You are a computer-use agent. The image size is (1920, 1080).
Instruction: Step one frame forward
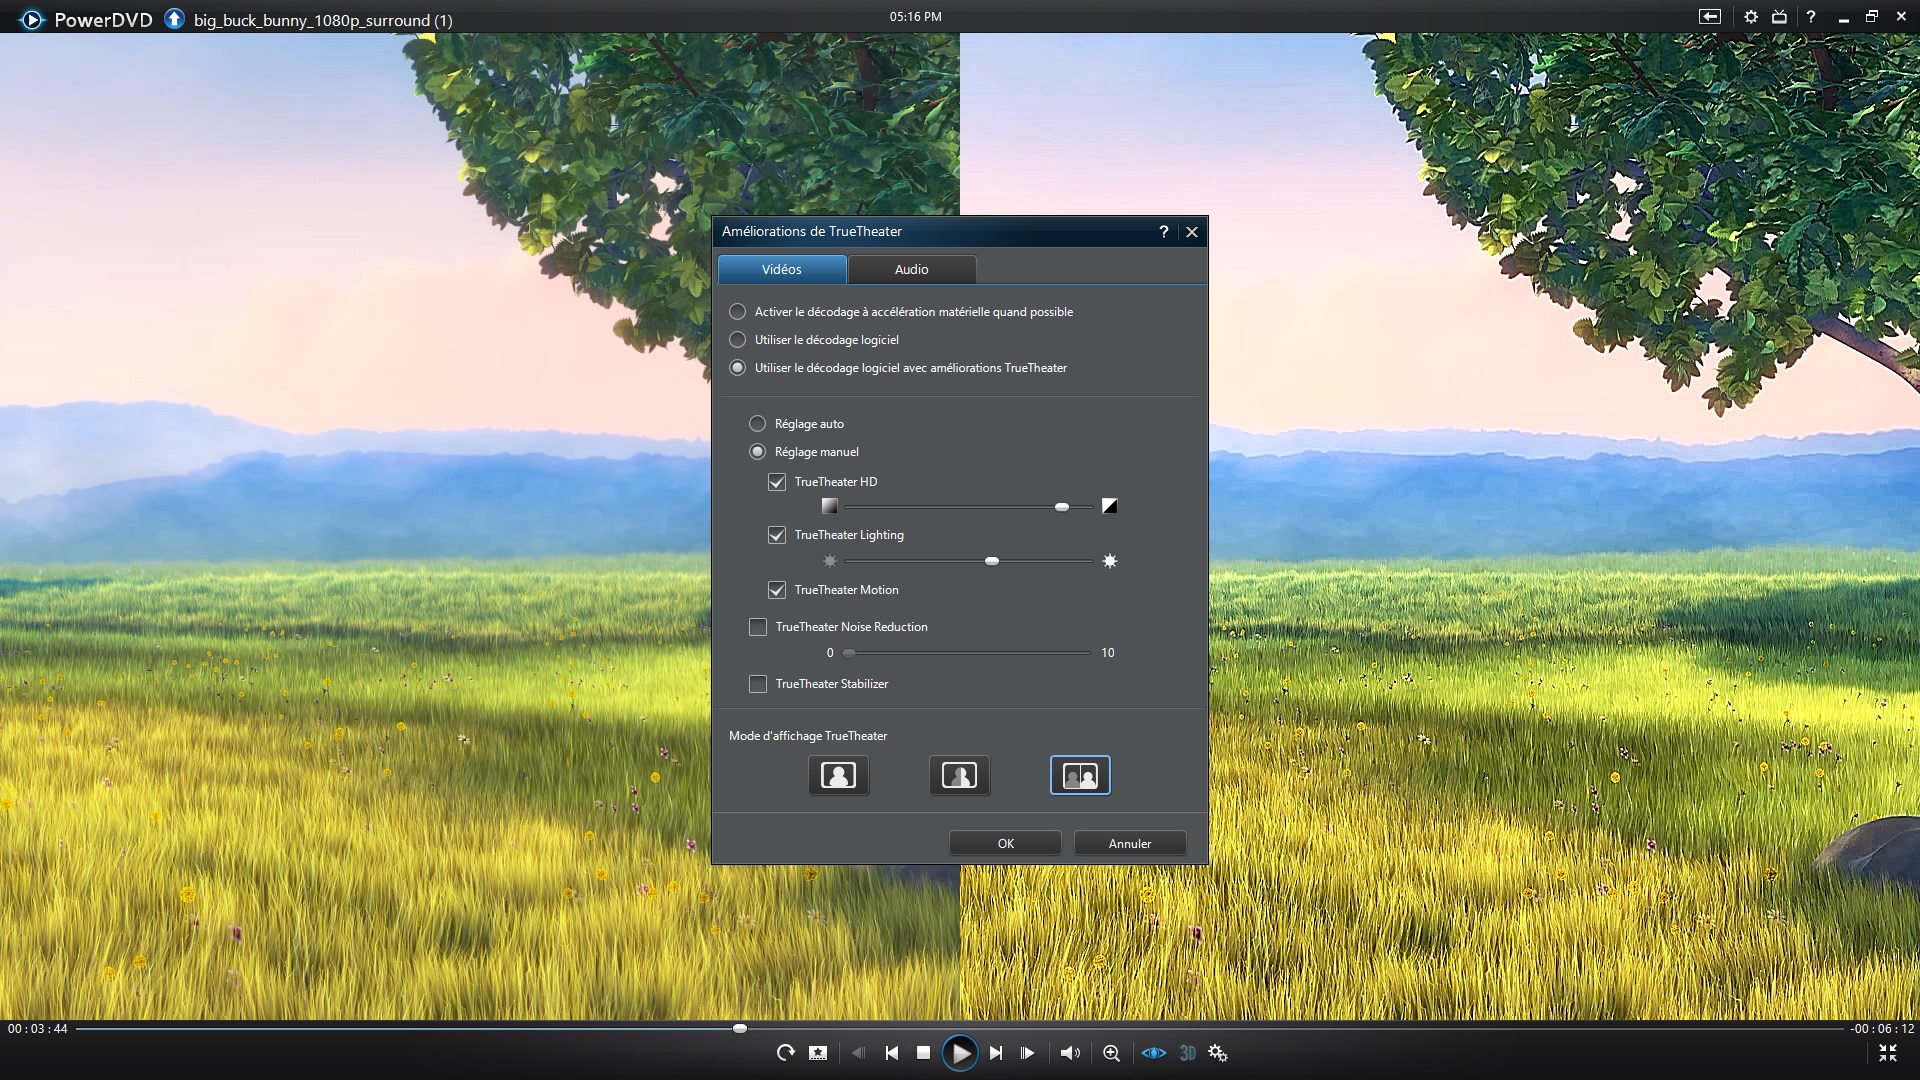coord(1027,1052)
